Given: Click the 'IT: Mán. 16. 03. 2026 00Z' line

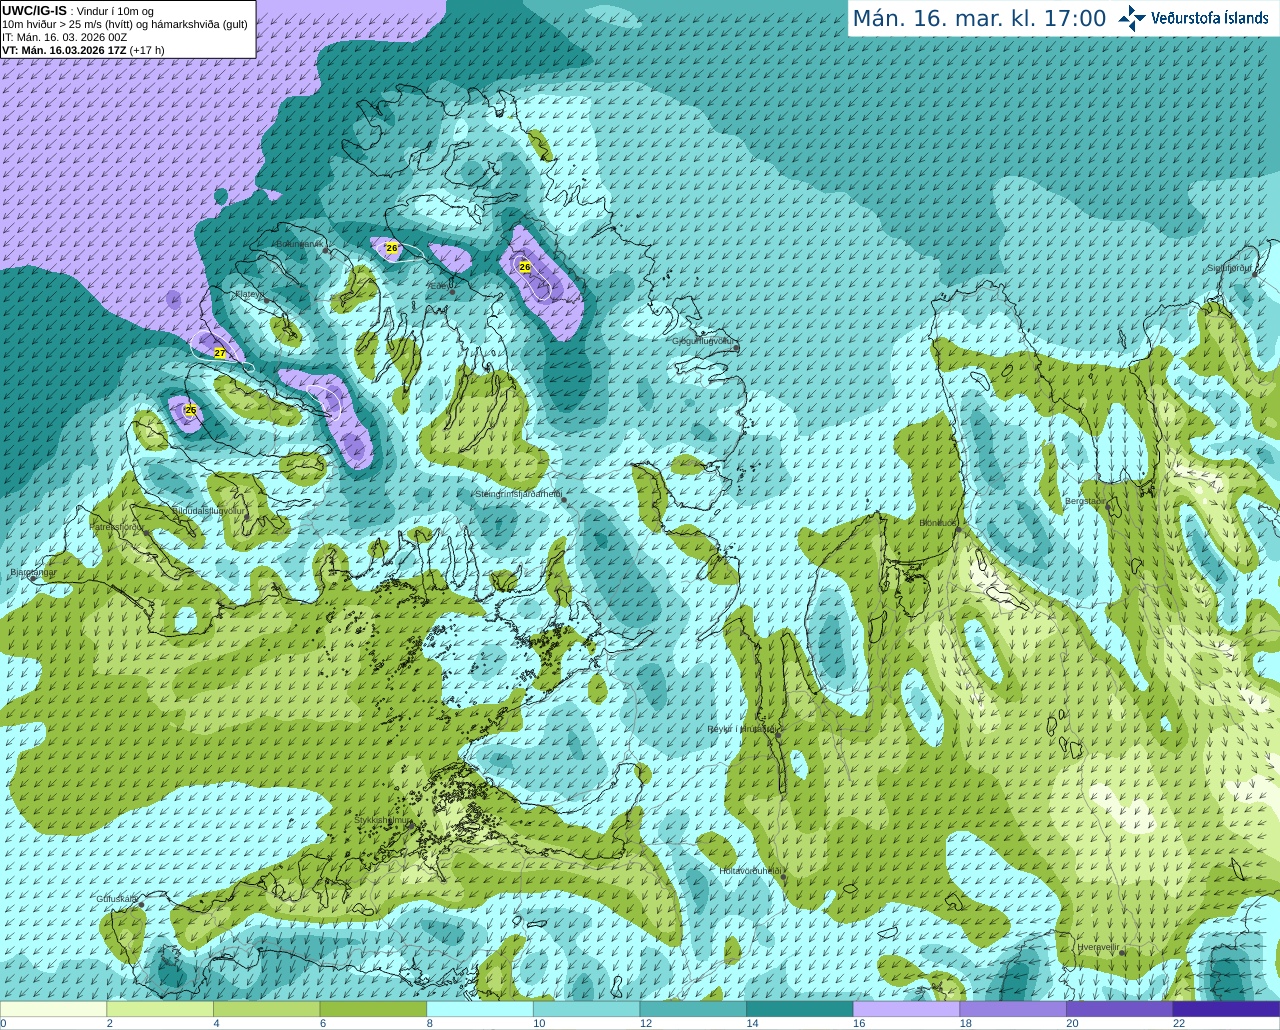Looking at the screenshot, I should point(64,37).
